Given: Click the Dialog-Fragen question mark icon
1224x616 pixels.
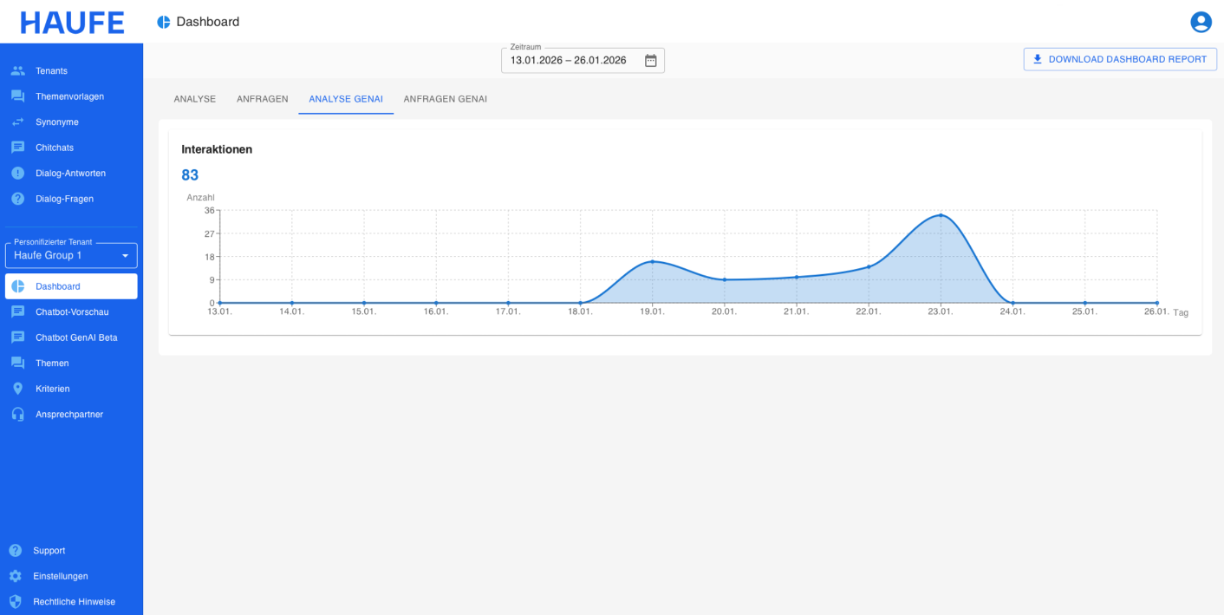Looking at the screenshot, I should 17,199.
